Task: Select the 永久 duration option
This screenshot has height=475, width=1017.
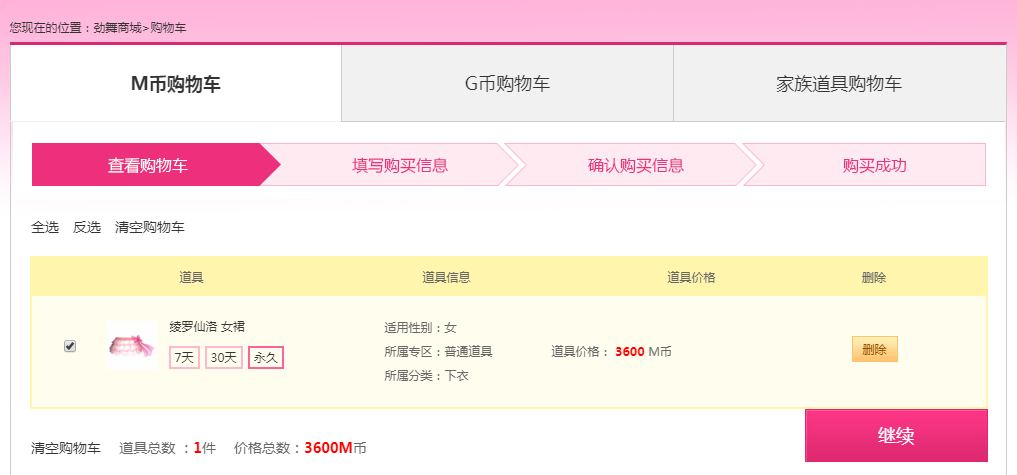Action: (x=266, y=358)
